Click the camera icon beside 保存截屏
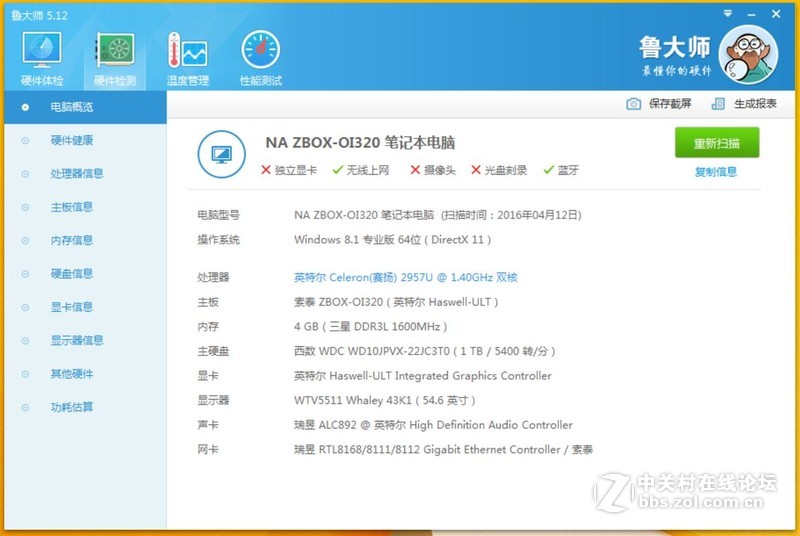 633,104
